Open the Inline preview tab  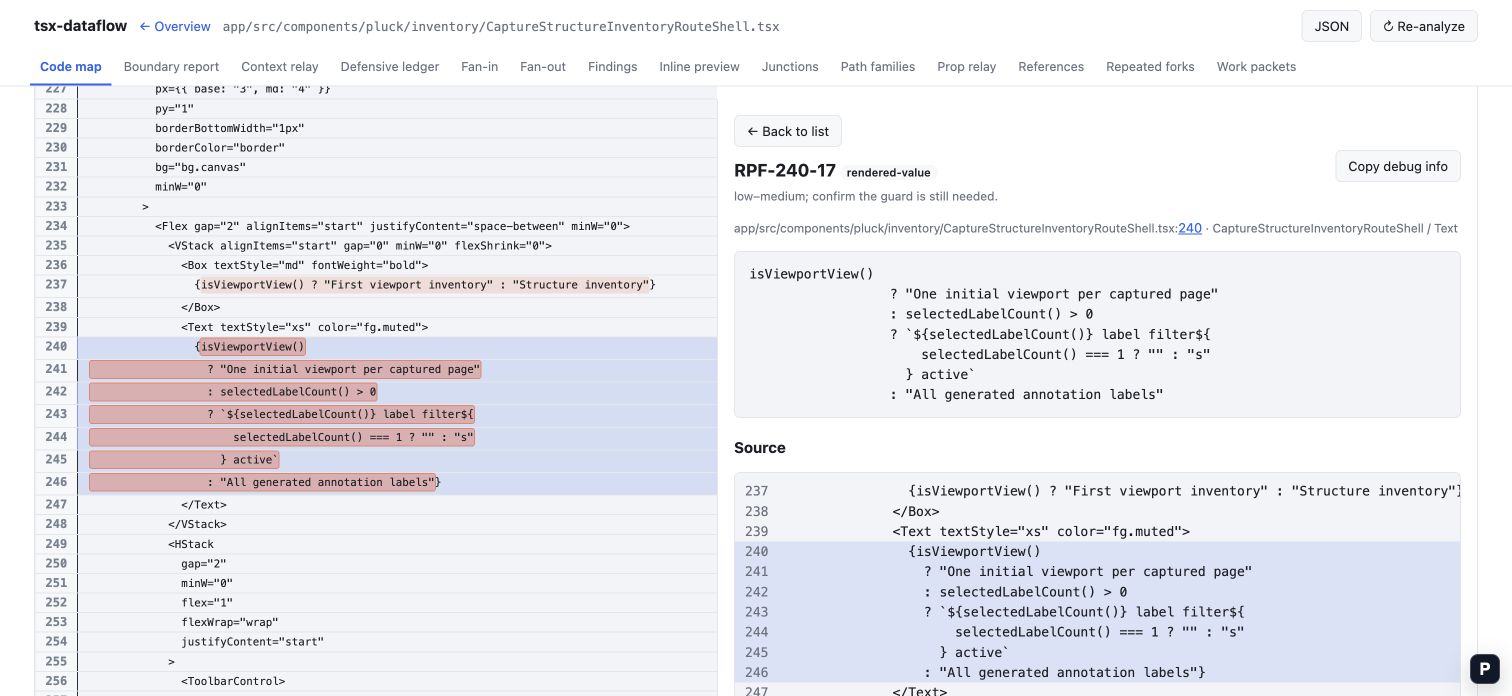coord(700,66)
